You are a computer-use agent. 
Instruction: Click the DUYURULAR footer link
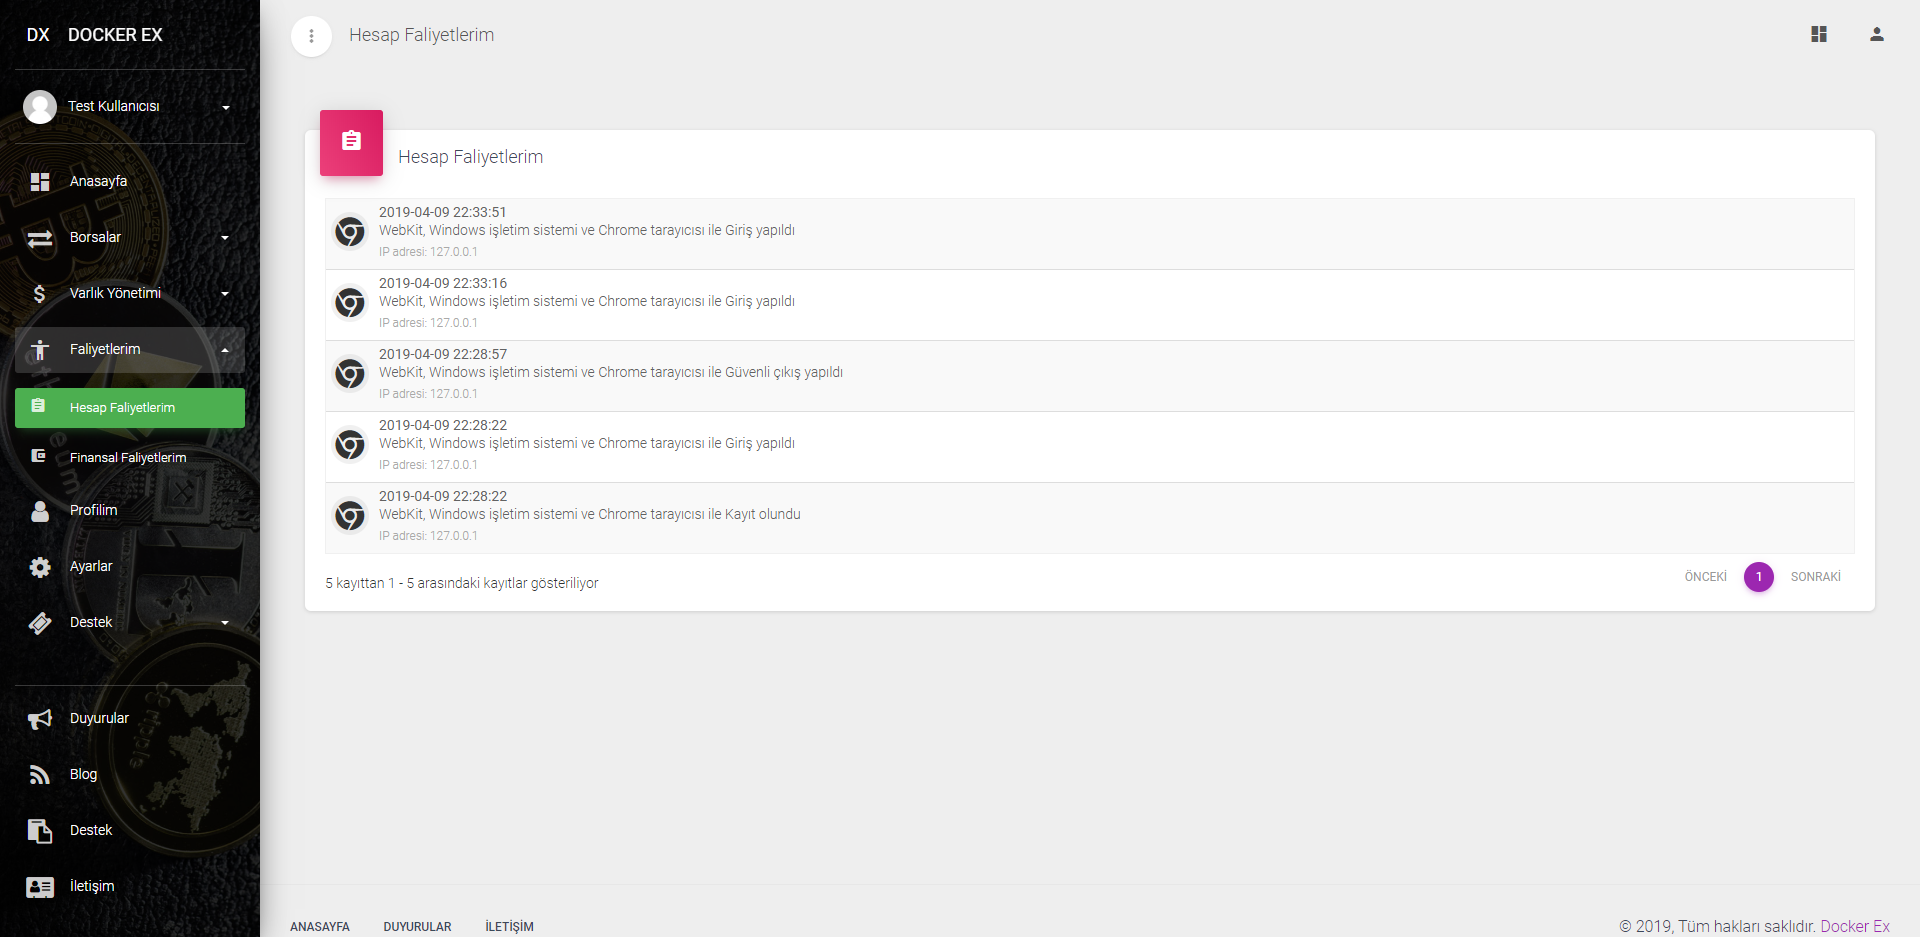click(x=417, y=927)
